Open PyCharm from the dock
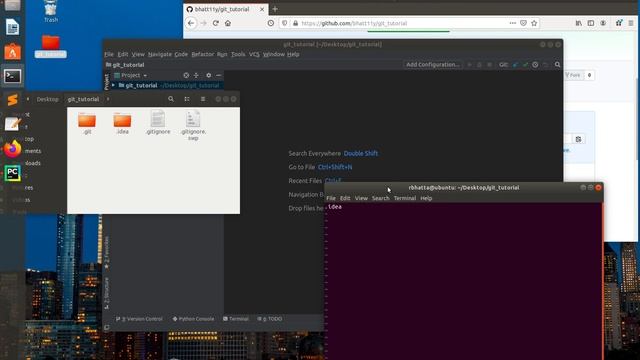Image resolution: width=640 pixels, height=360 pixels. [12, 173]
